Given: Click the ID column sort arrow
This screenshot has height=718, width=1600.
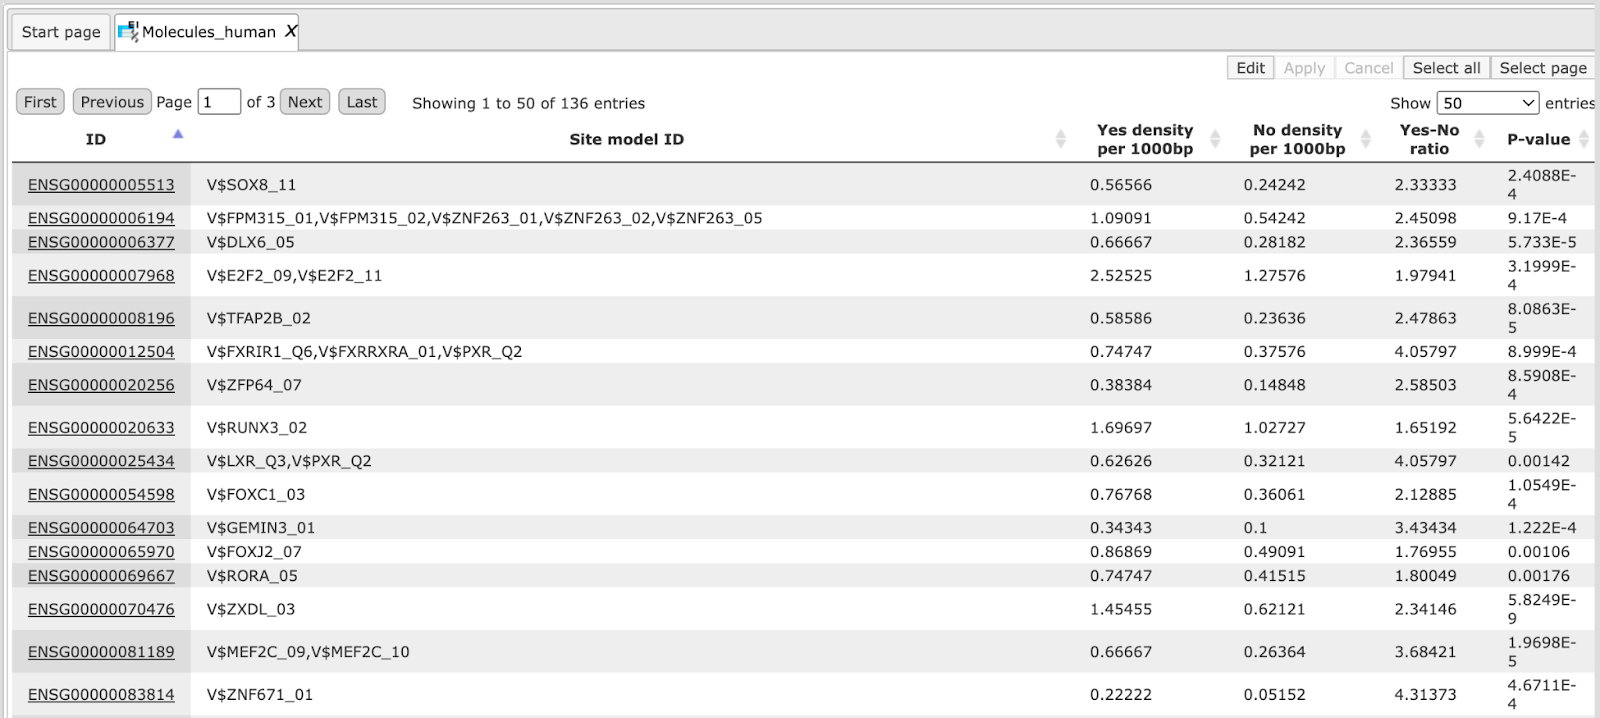Looking at the screenshot, I should pyautogui.click(x=178, y=134).
